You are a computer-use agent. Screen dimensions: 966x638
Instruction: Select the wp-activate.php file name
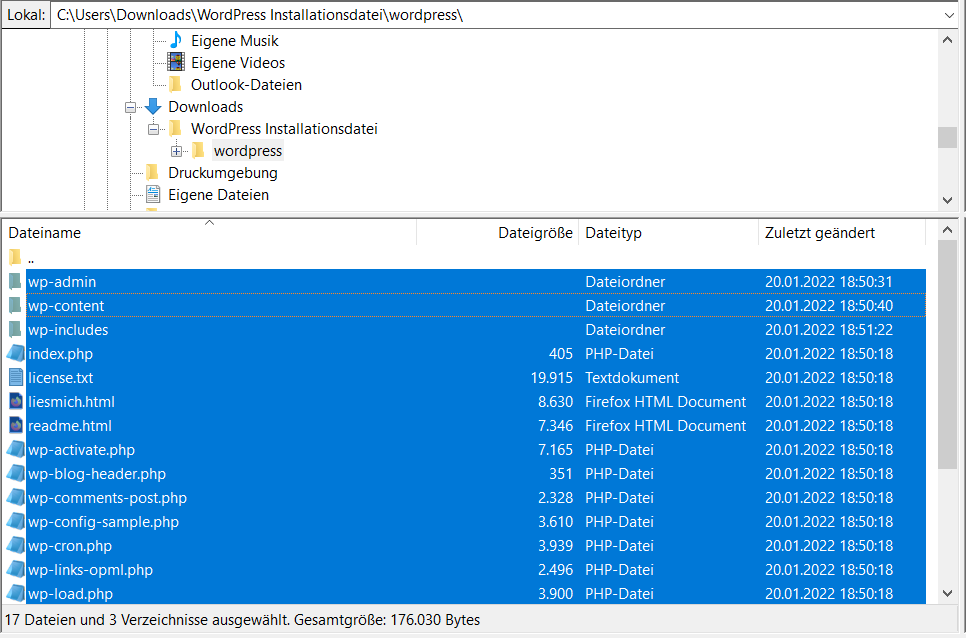coord(81,450)
